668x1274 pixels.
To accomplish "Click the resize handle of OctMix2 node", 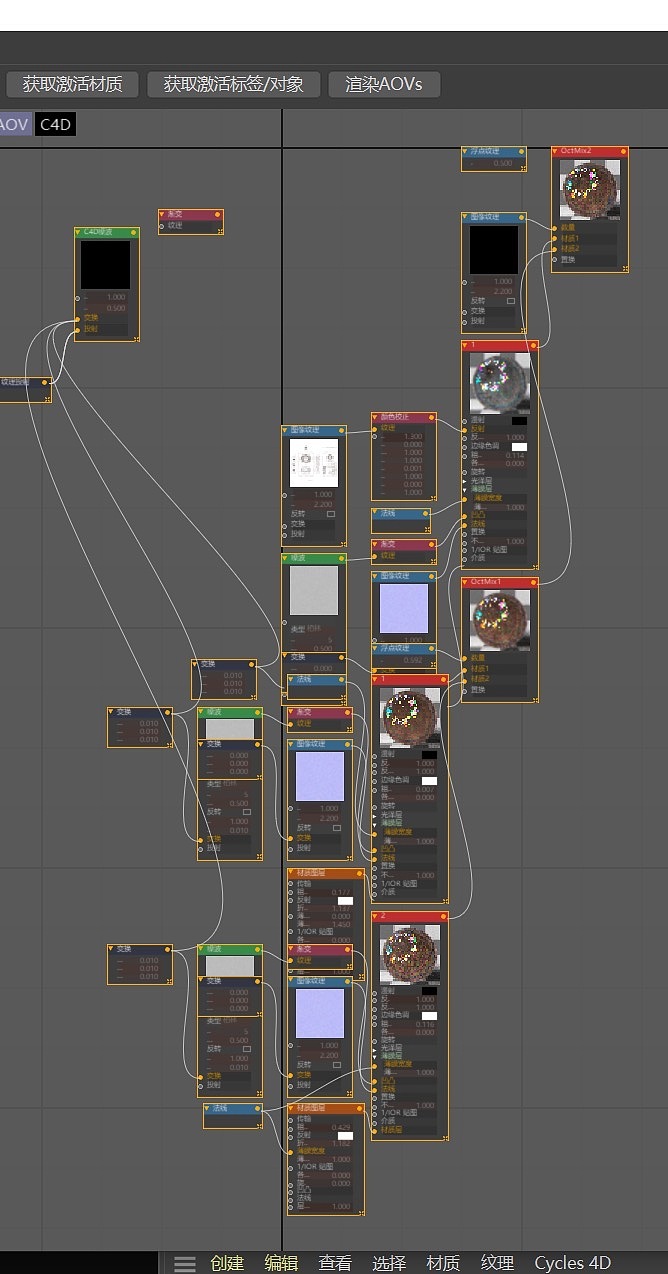I will click(x=625, y=268).
